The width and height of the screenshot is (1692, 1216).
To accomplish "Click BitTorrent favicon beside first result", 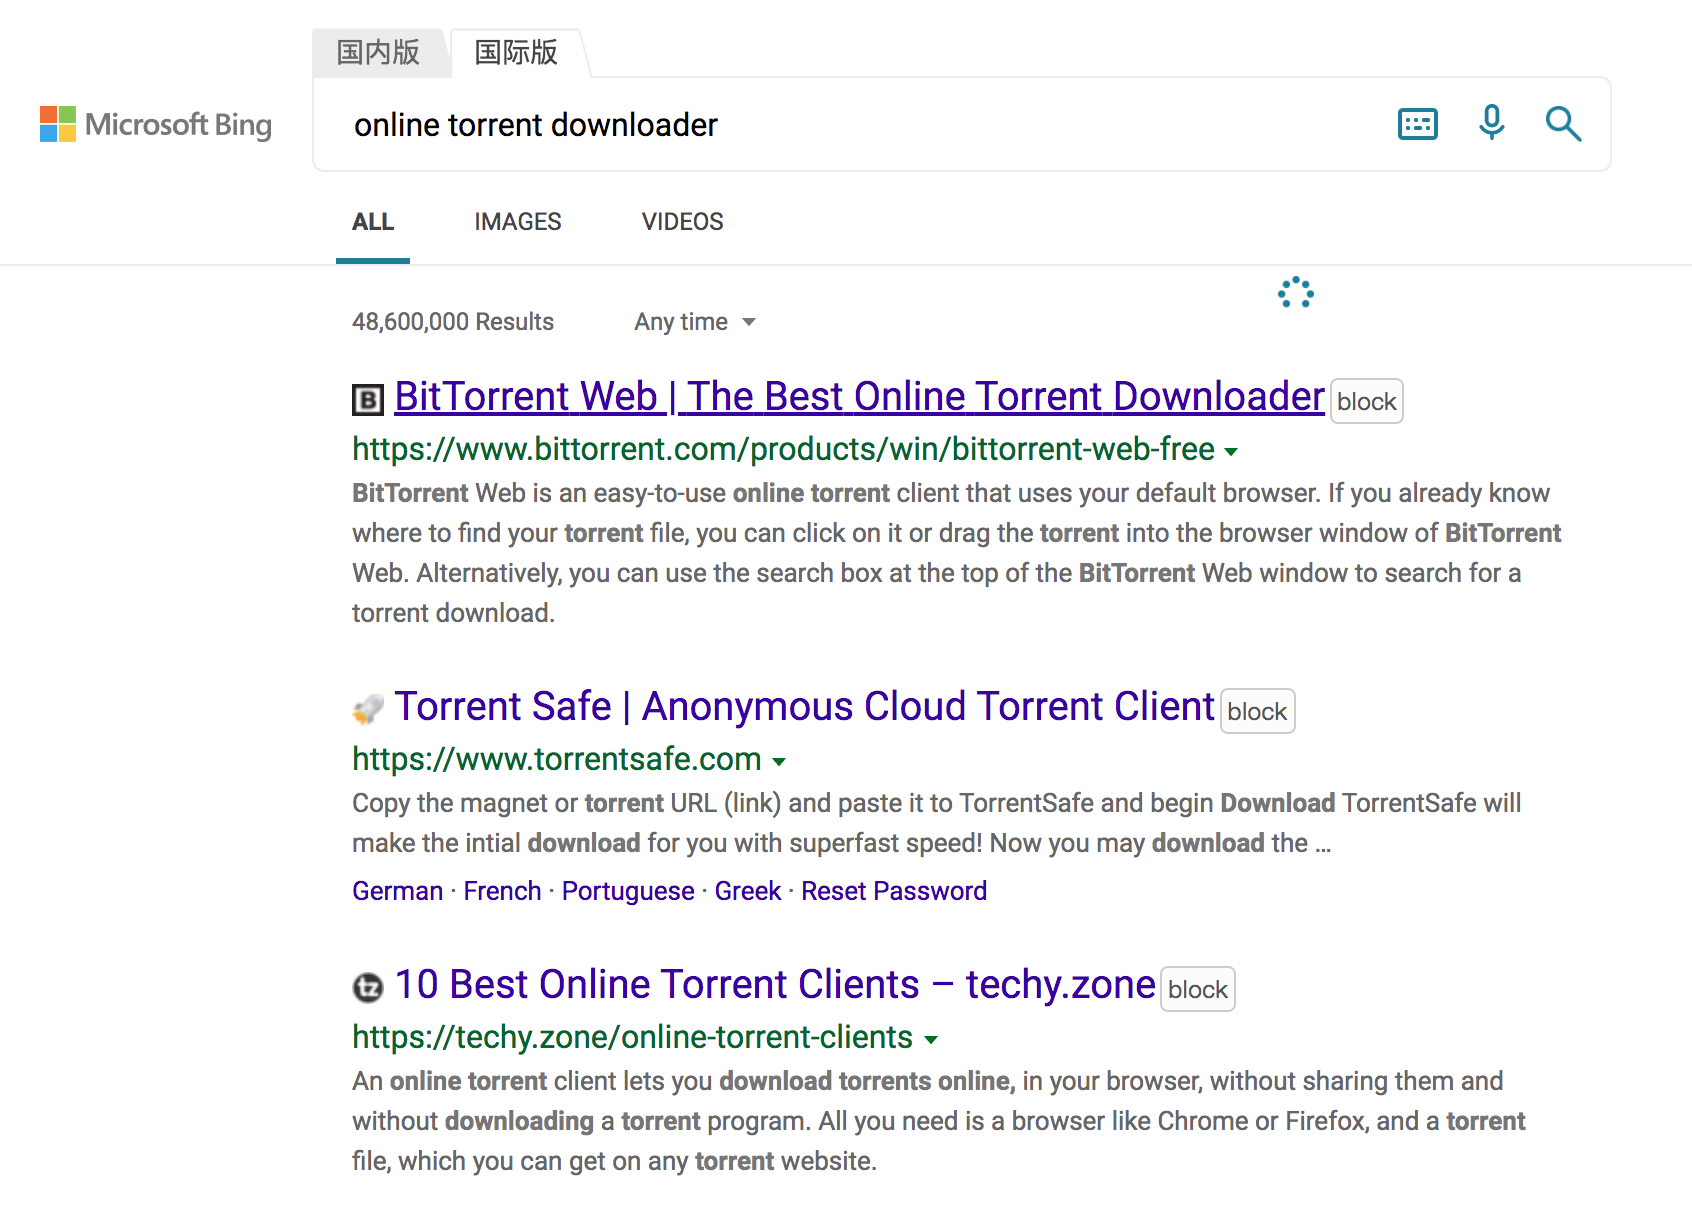I will (x=368, y=400).
